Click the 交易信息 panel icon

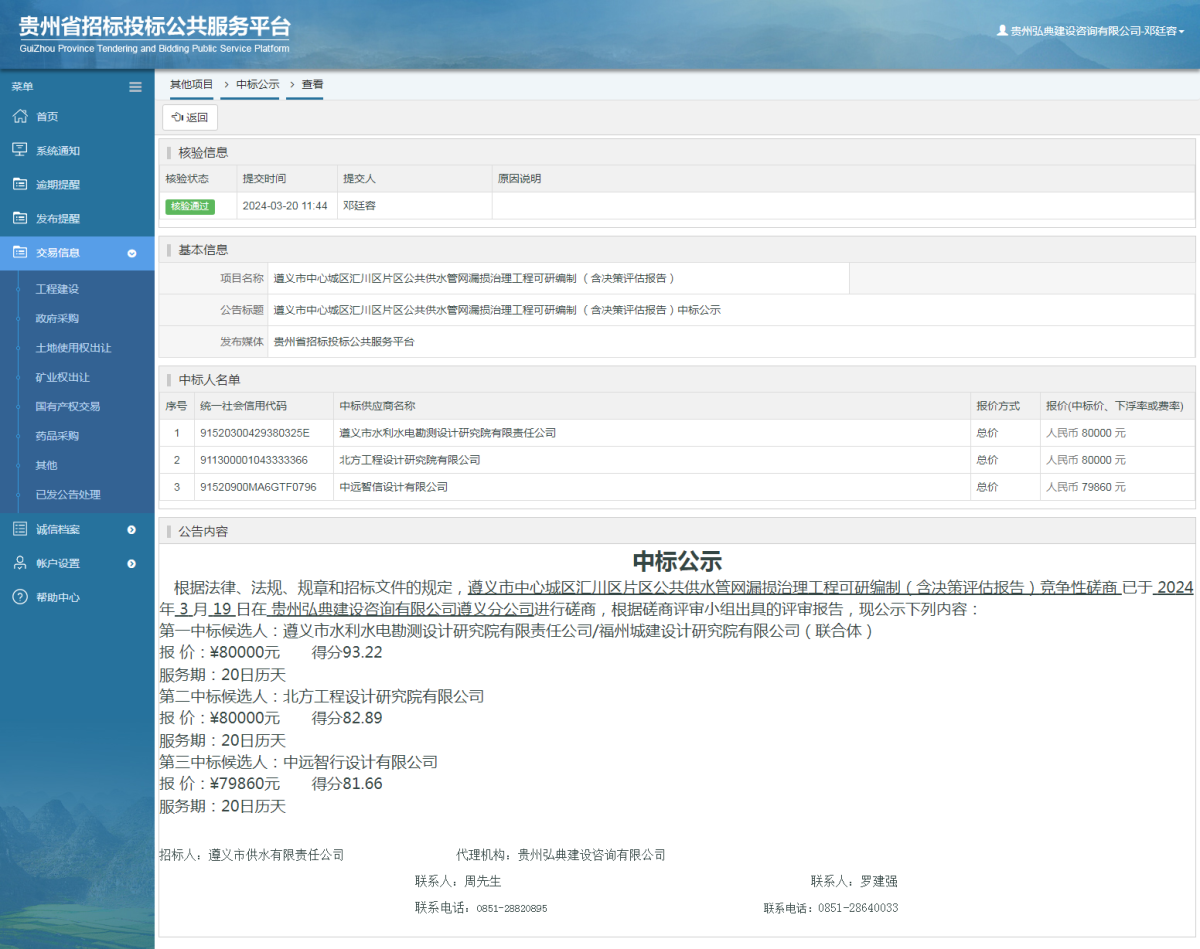click(20, 253)
